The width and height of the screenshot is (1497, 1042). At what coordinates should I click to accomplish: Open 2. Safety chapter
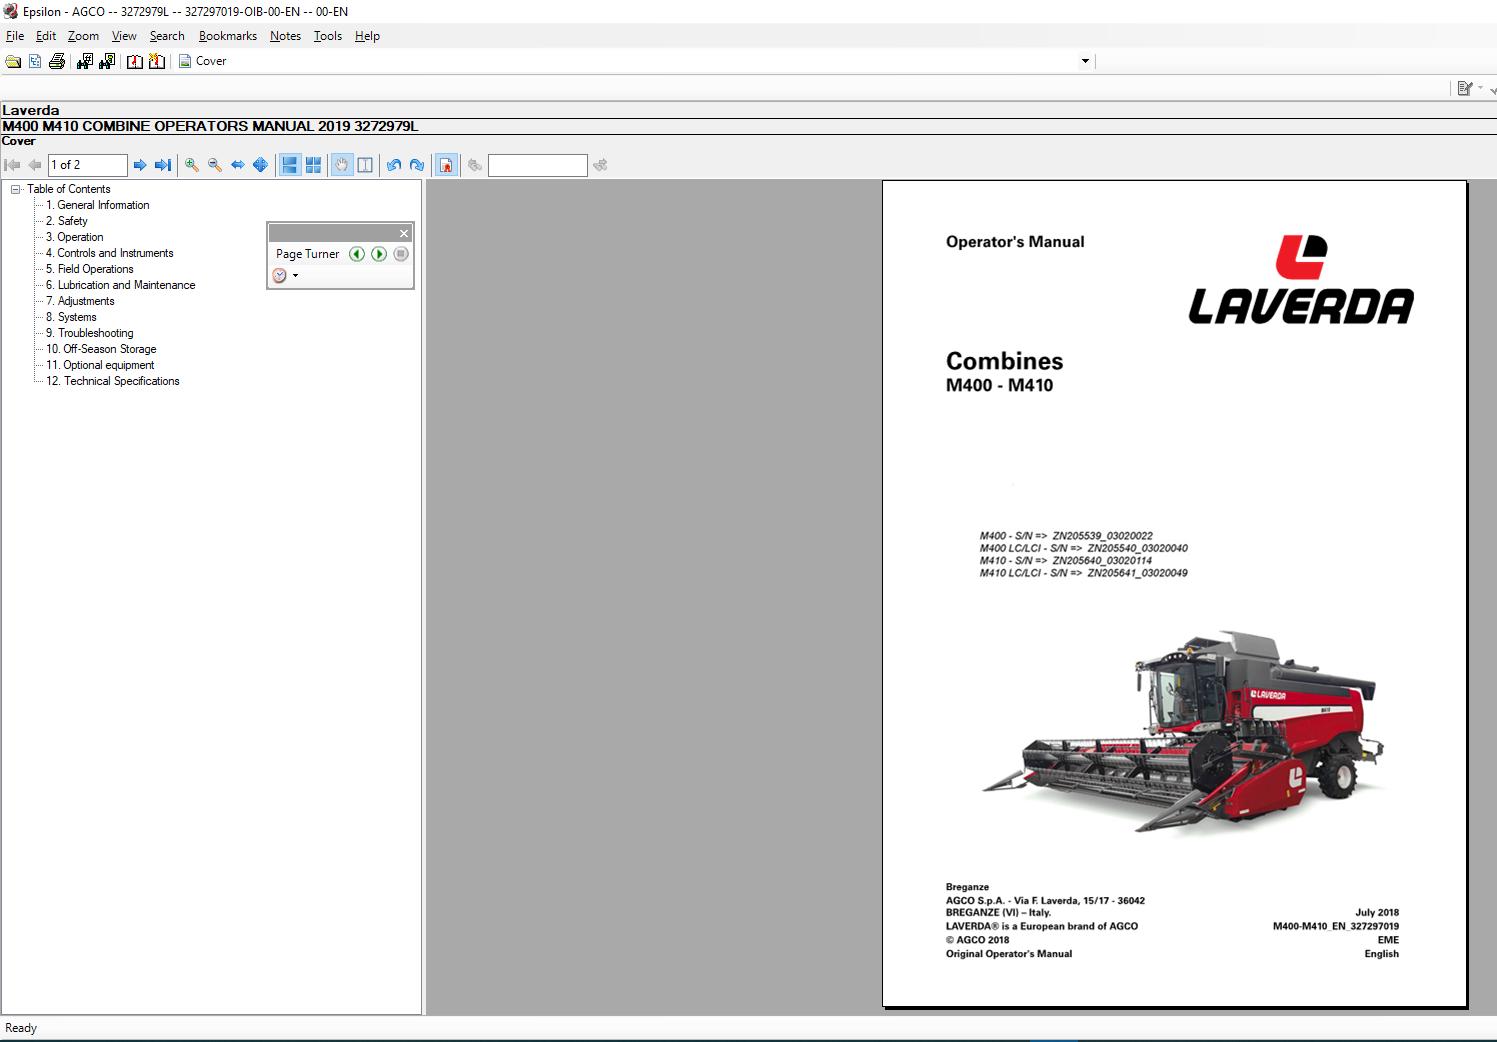(67, 221)
